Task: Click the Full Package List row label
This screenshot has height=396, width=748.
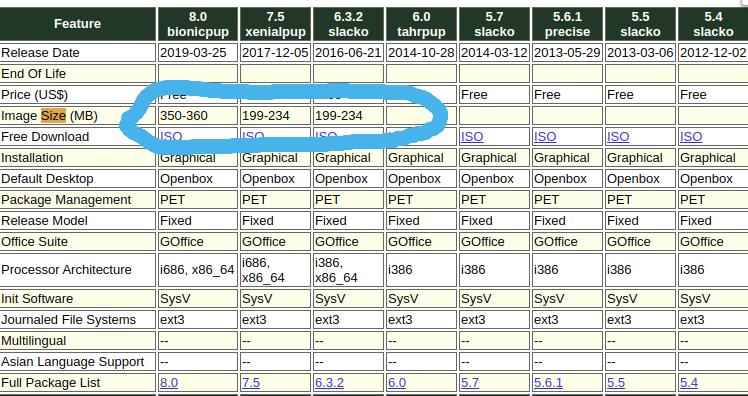Action: coord(51,383)
